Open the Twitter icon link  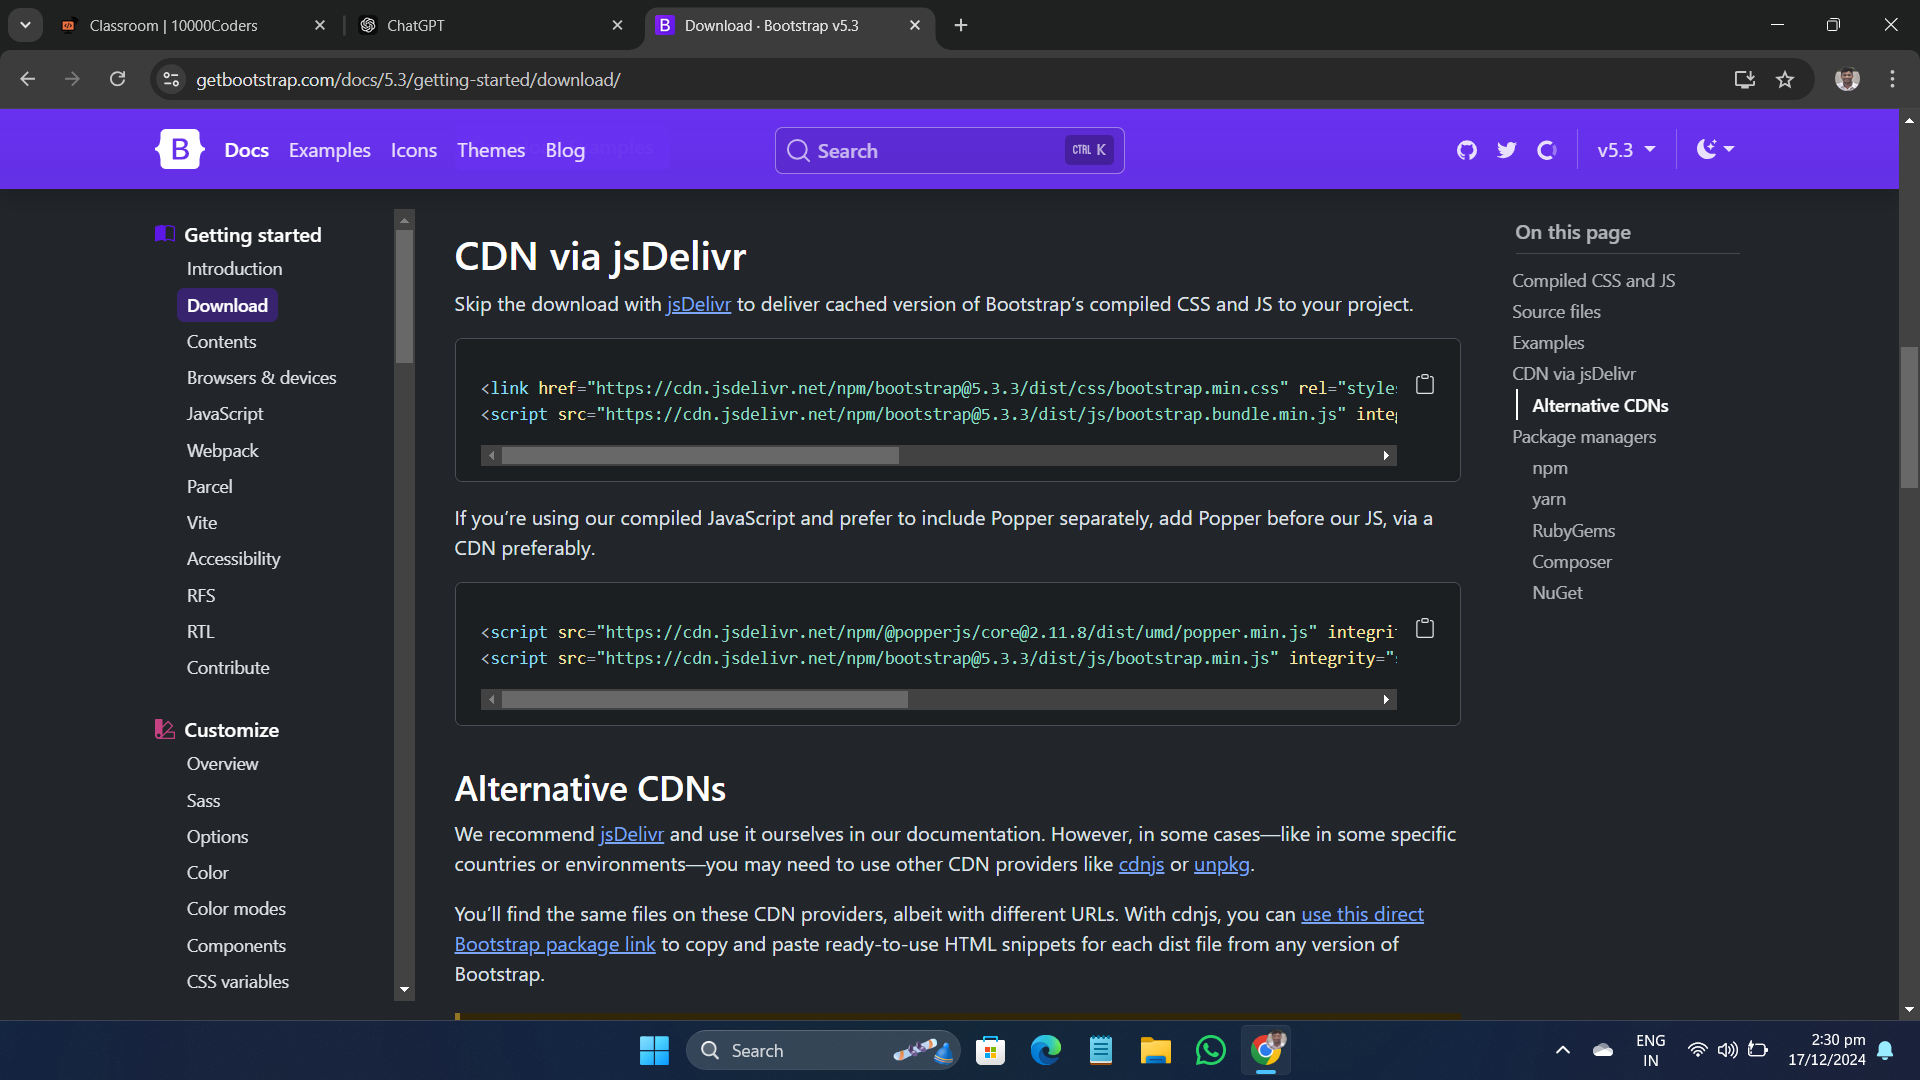pyautogui.click(x=1506, y=150)
